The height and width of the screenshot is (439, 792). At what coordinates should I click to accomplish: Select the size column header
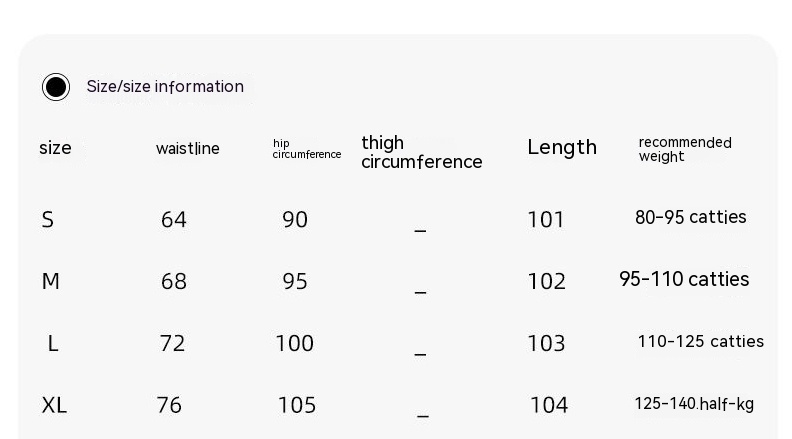tap(55, 148)
